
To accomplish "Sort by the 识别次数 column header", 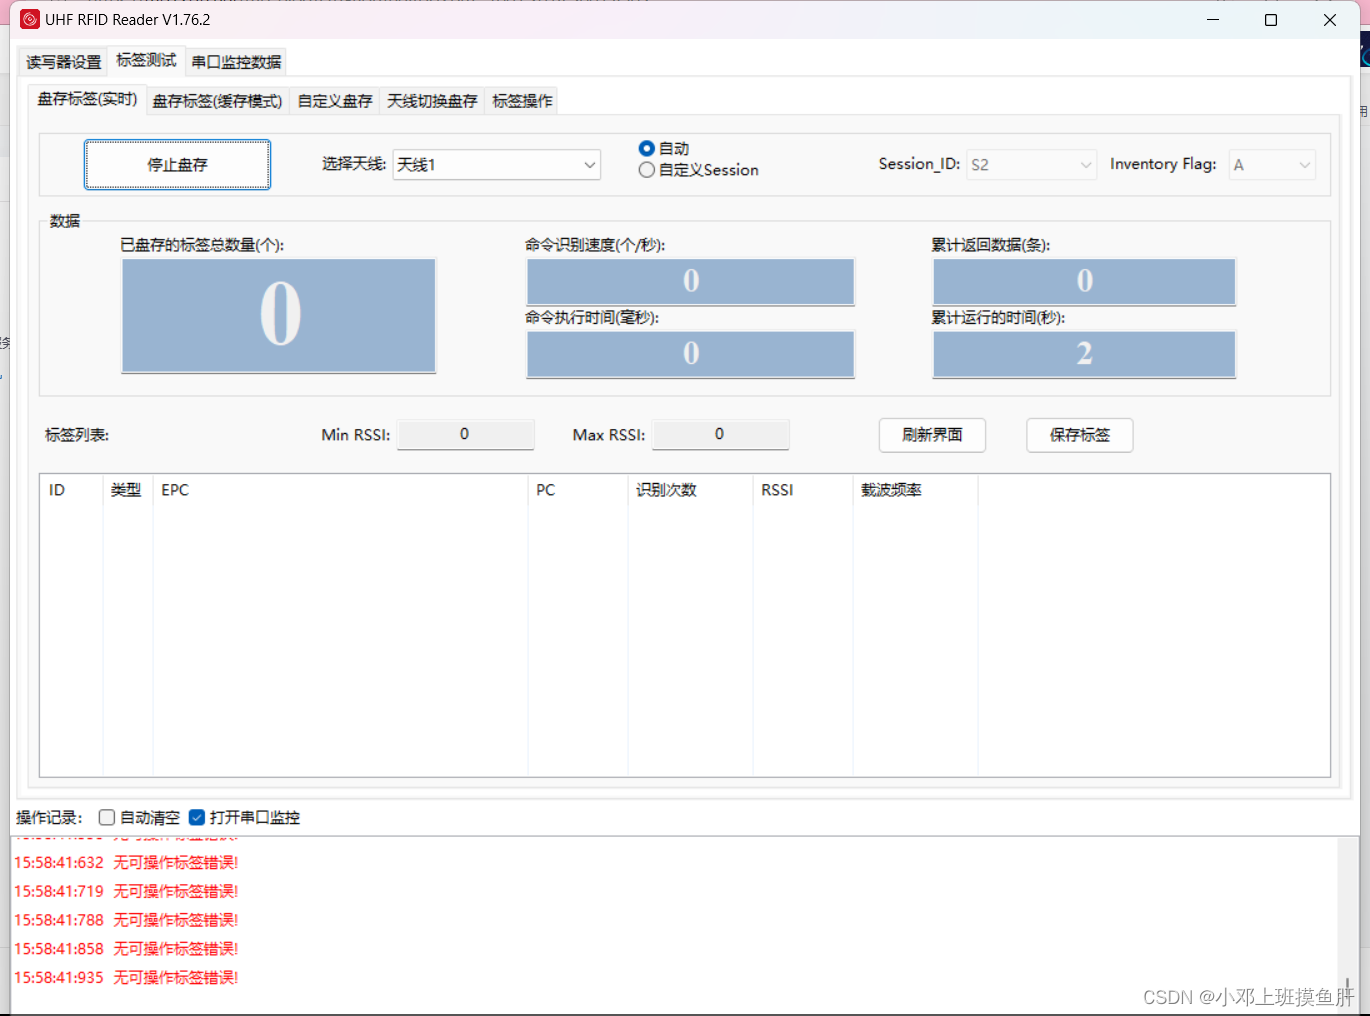I will (x=690, y=490).
